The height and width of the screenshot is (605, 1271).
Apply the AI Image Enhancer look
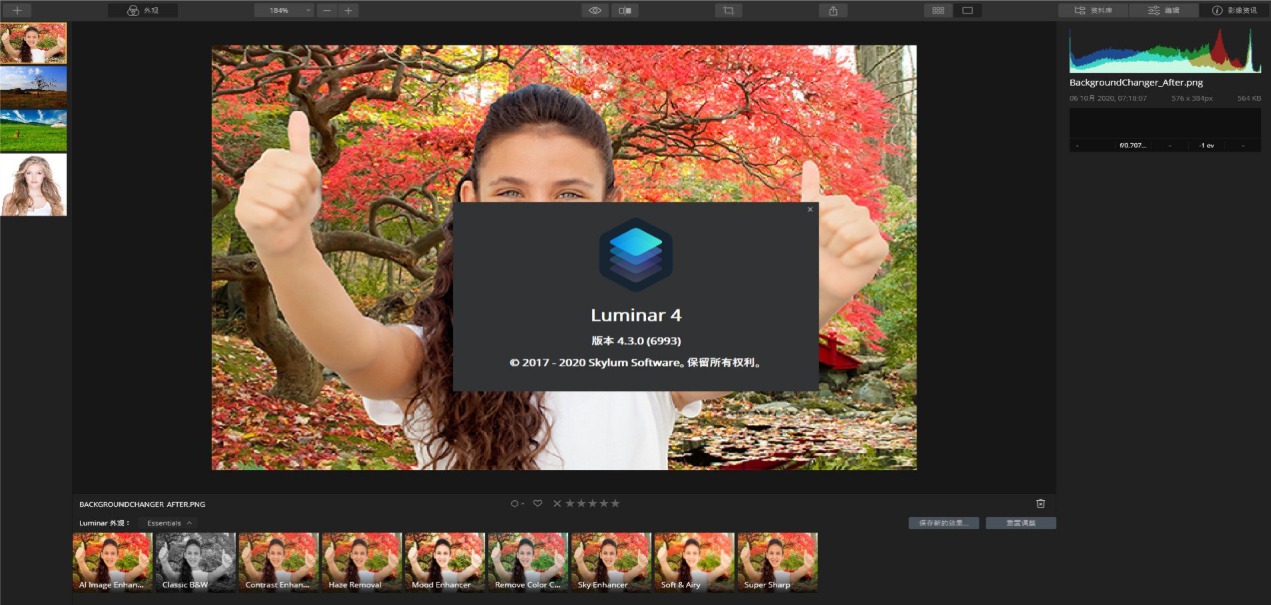coord(112,562)
